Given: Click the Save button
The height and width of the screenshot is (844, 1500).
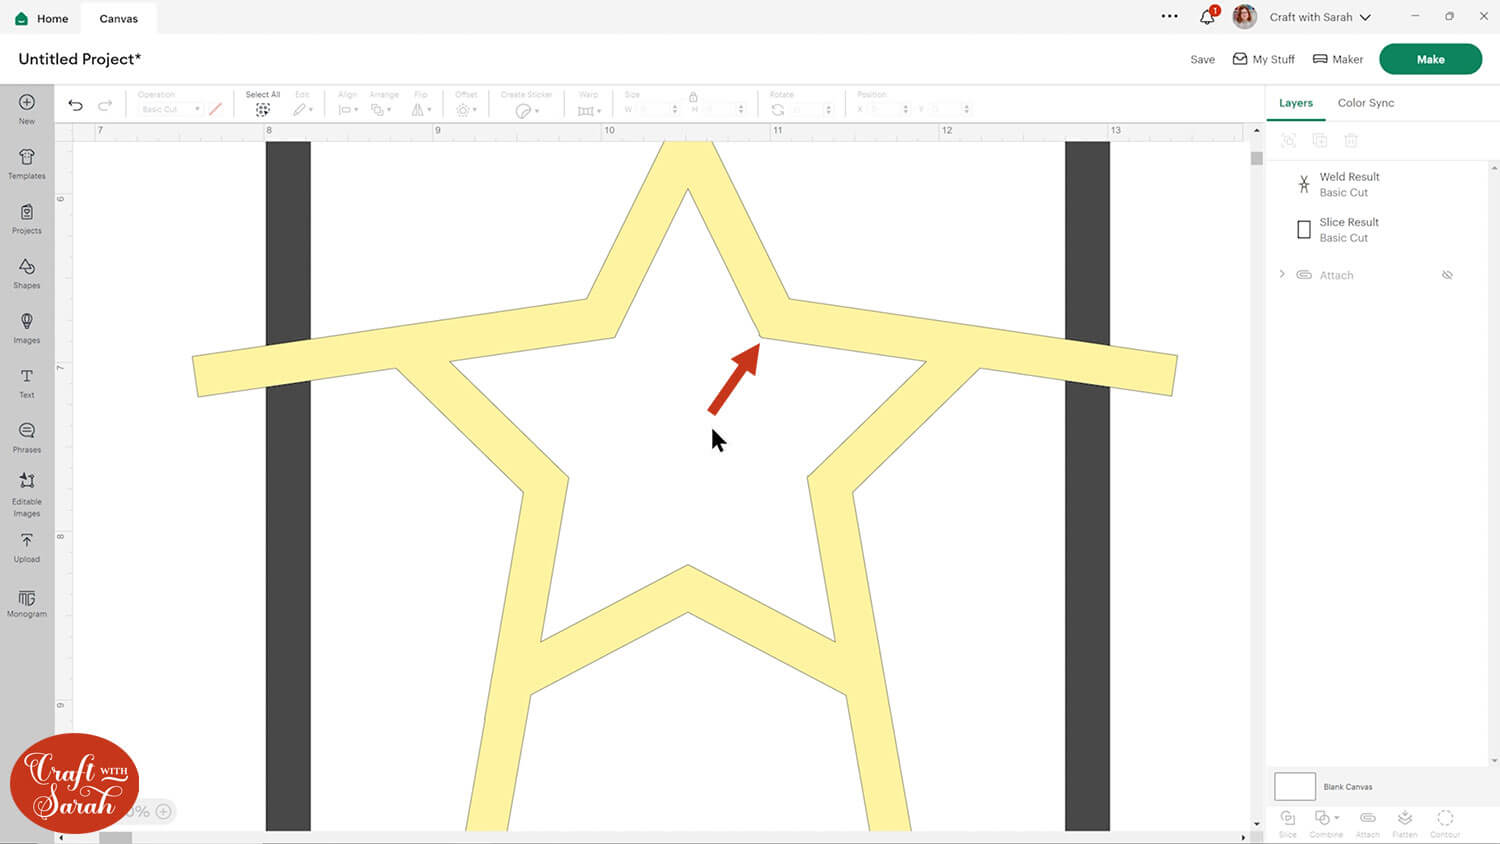Looking at the screenshot, I should (x=1203, y=59).
